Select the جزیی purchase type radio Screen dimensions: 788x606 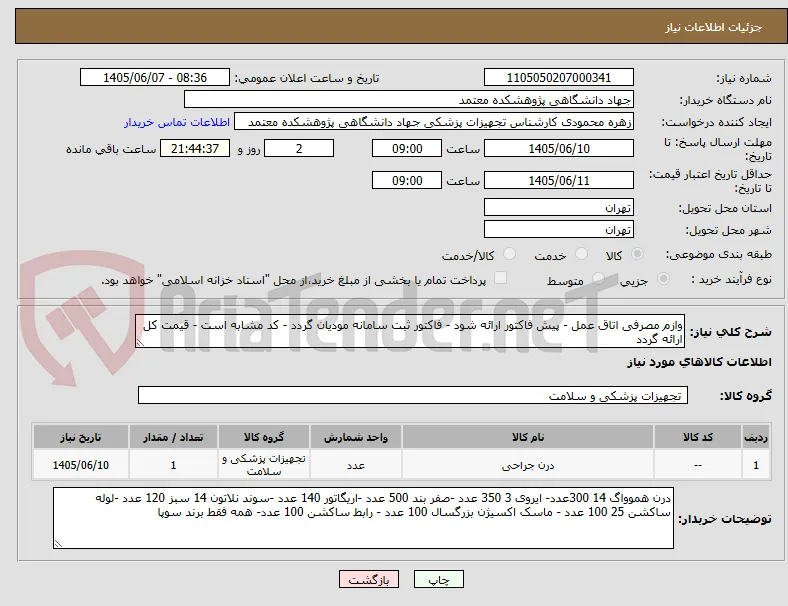pos(663,278)
